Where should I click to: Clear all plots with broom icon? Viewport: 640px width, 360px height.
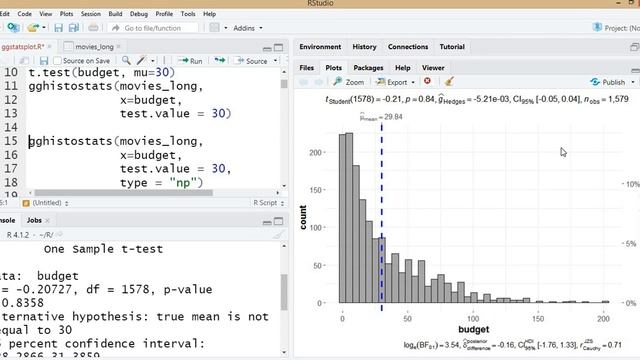coord(449,82)
